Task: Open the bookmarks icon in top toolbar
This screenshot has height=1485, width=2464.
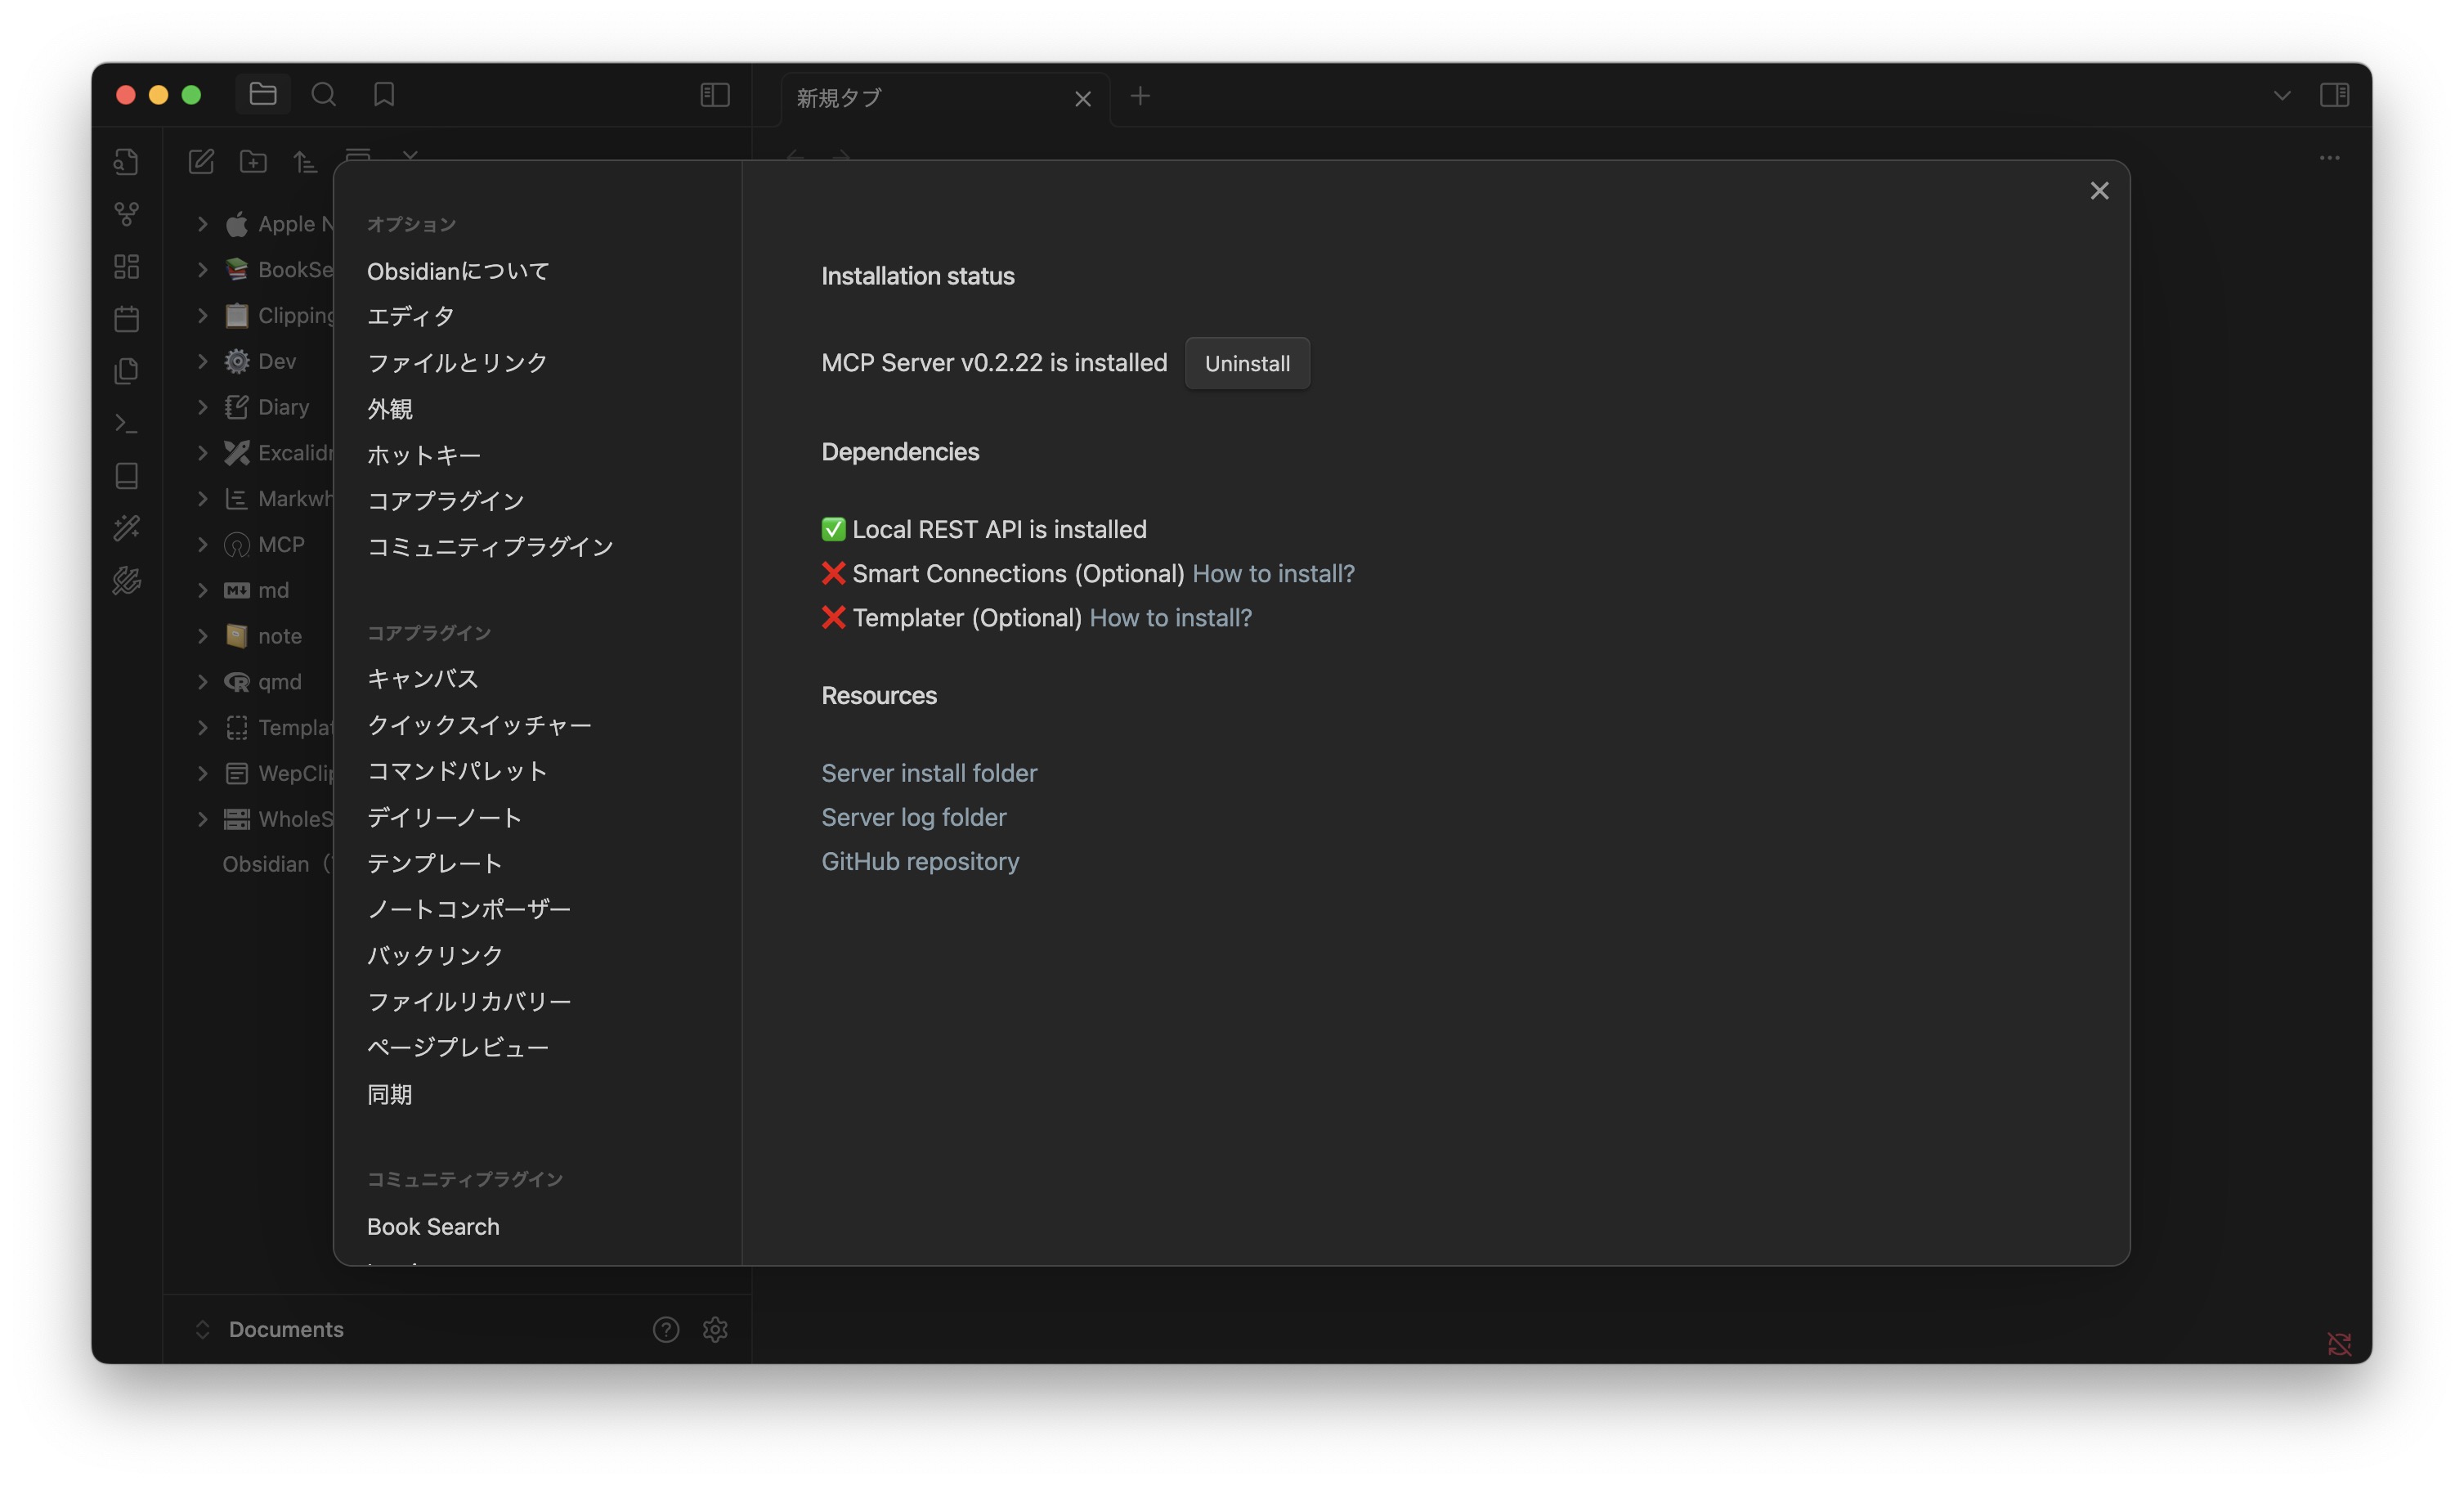Action: [x=384, y=94]
